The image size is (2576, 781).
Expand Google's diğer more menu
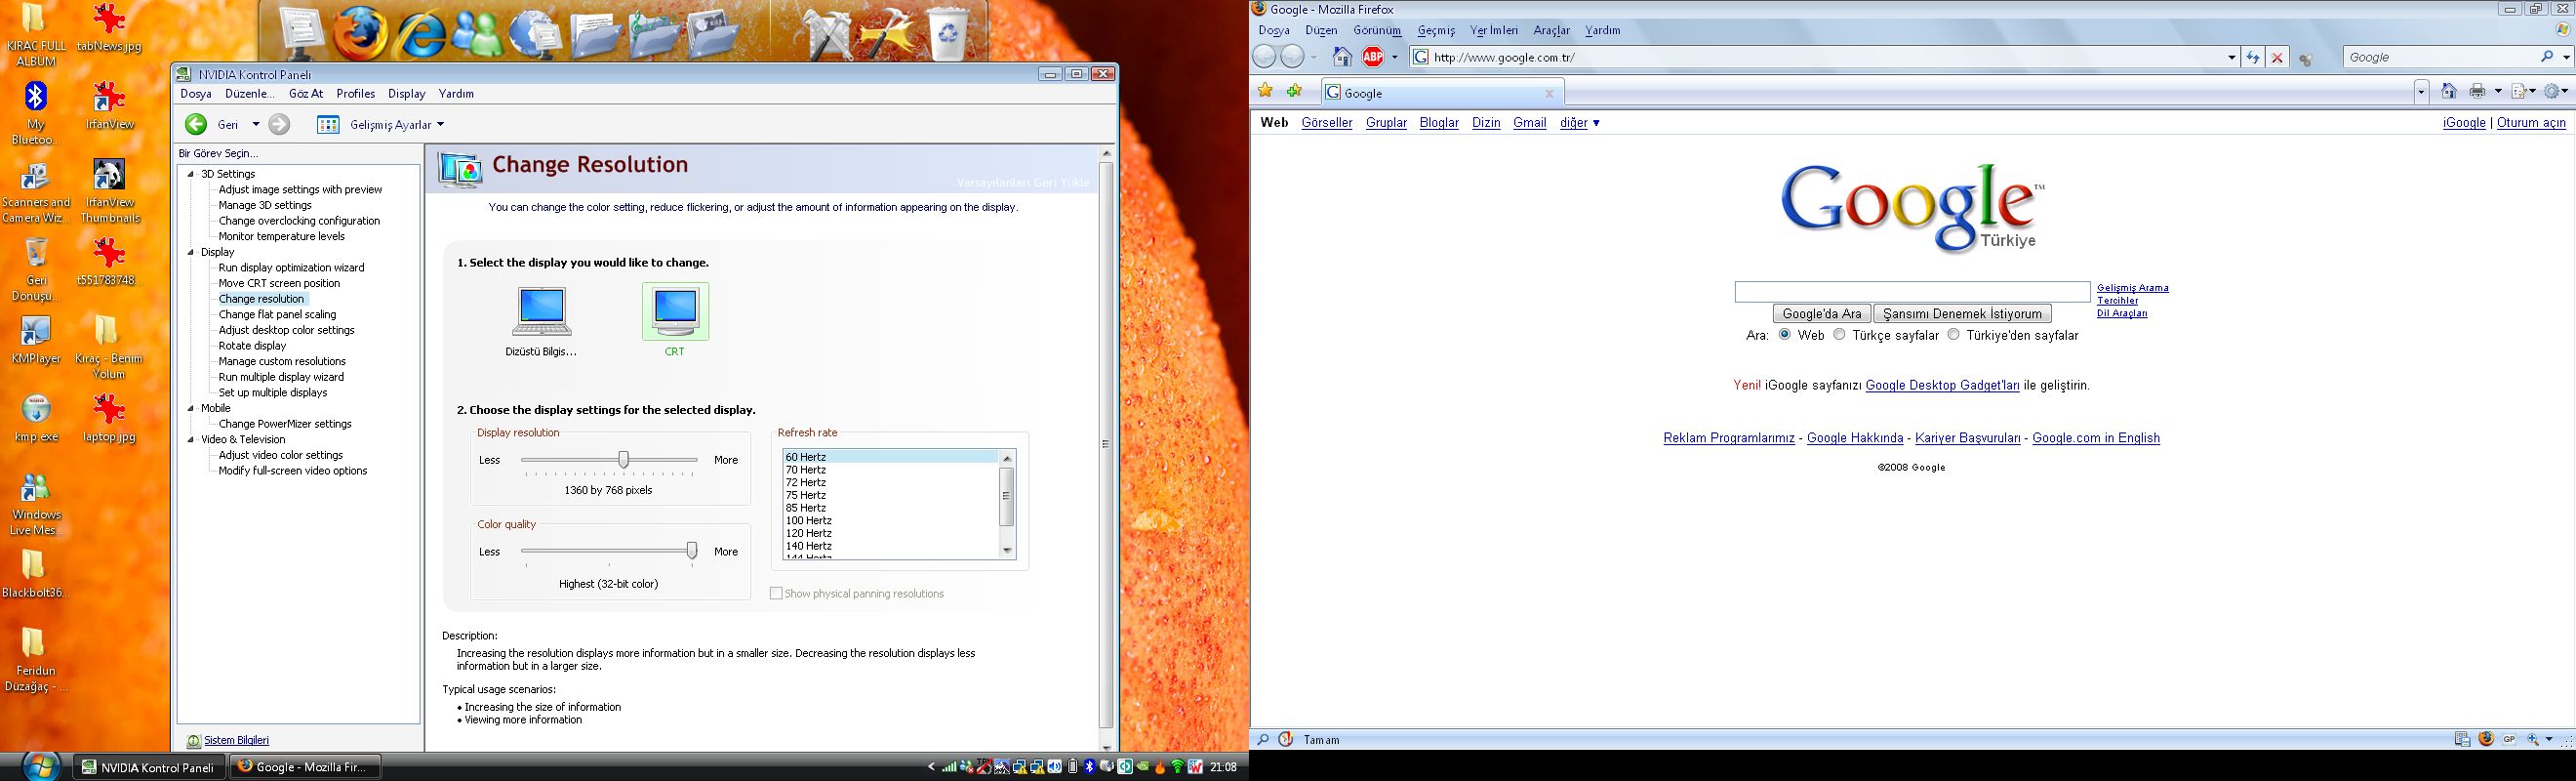(1580, 123)
